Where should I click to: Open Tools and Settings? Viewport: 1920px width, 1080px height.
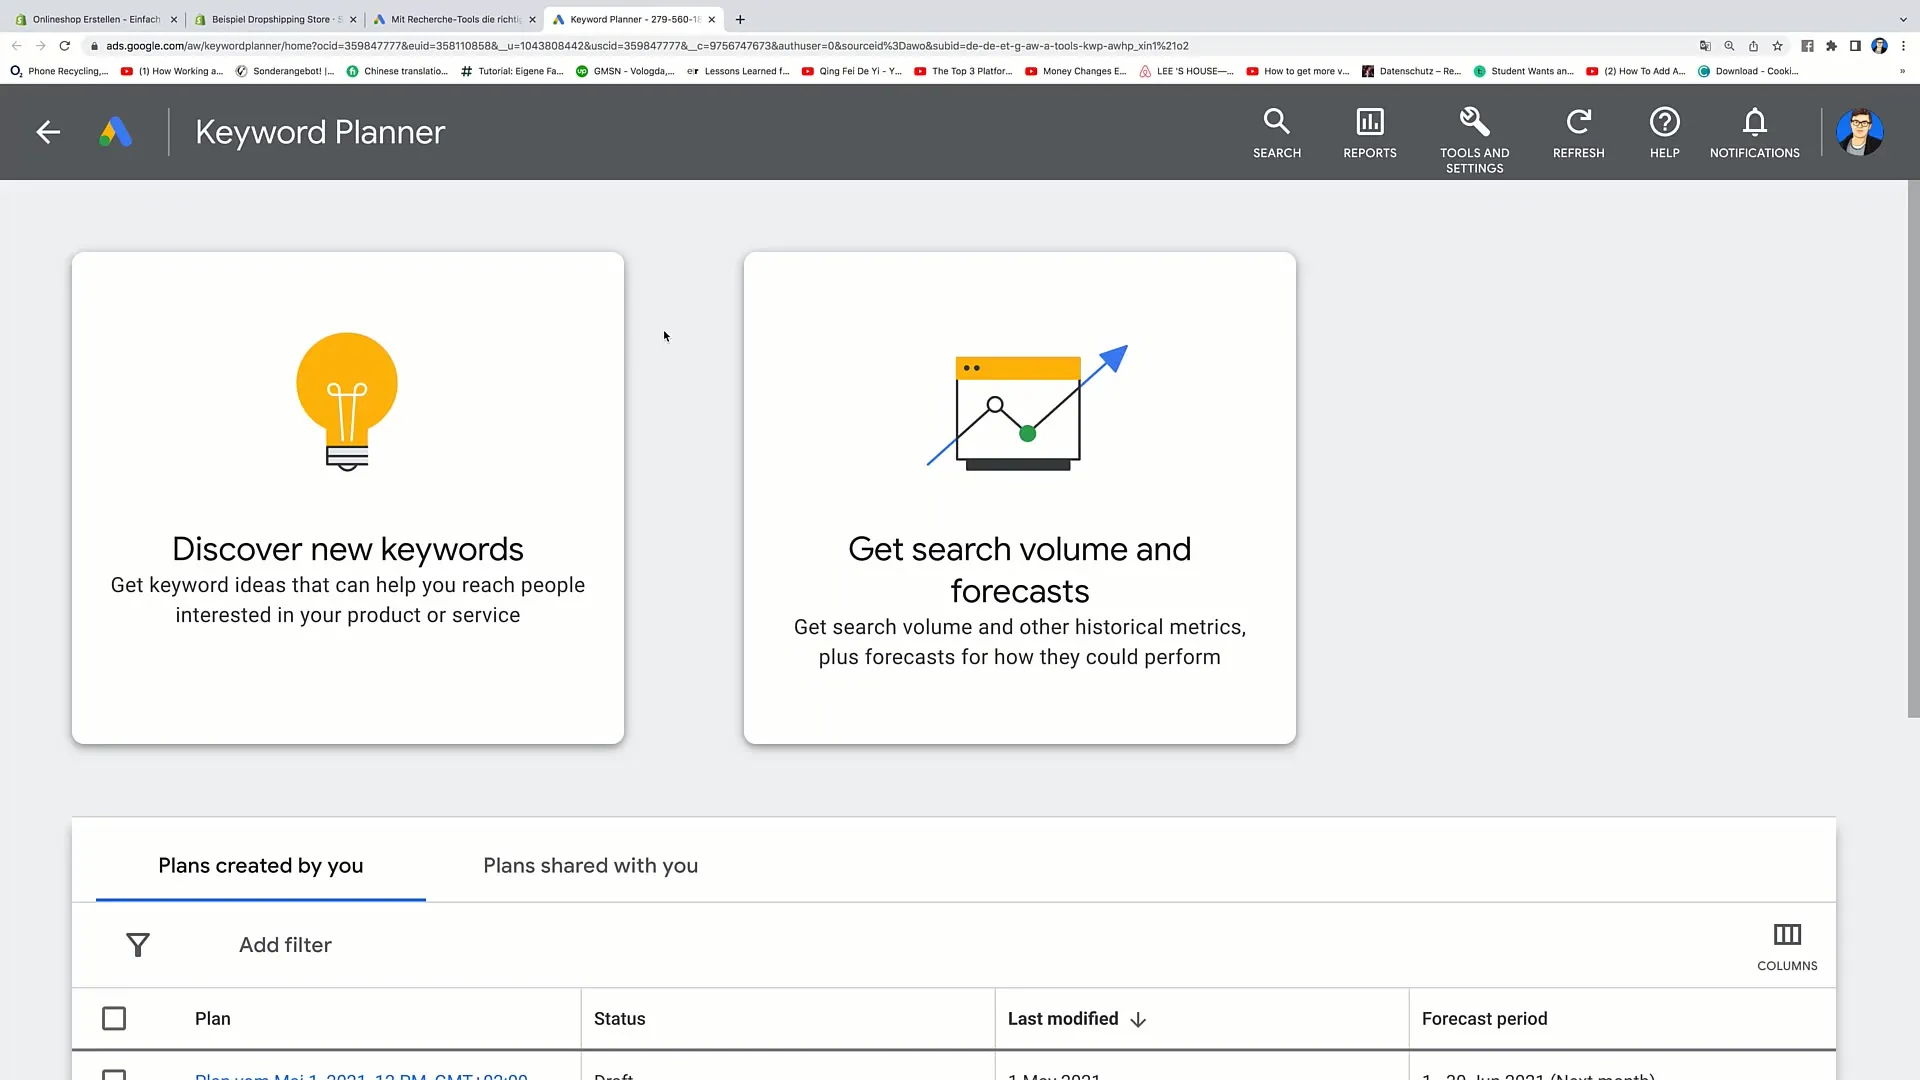(x=1474, y=140)
